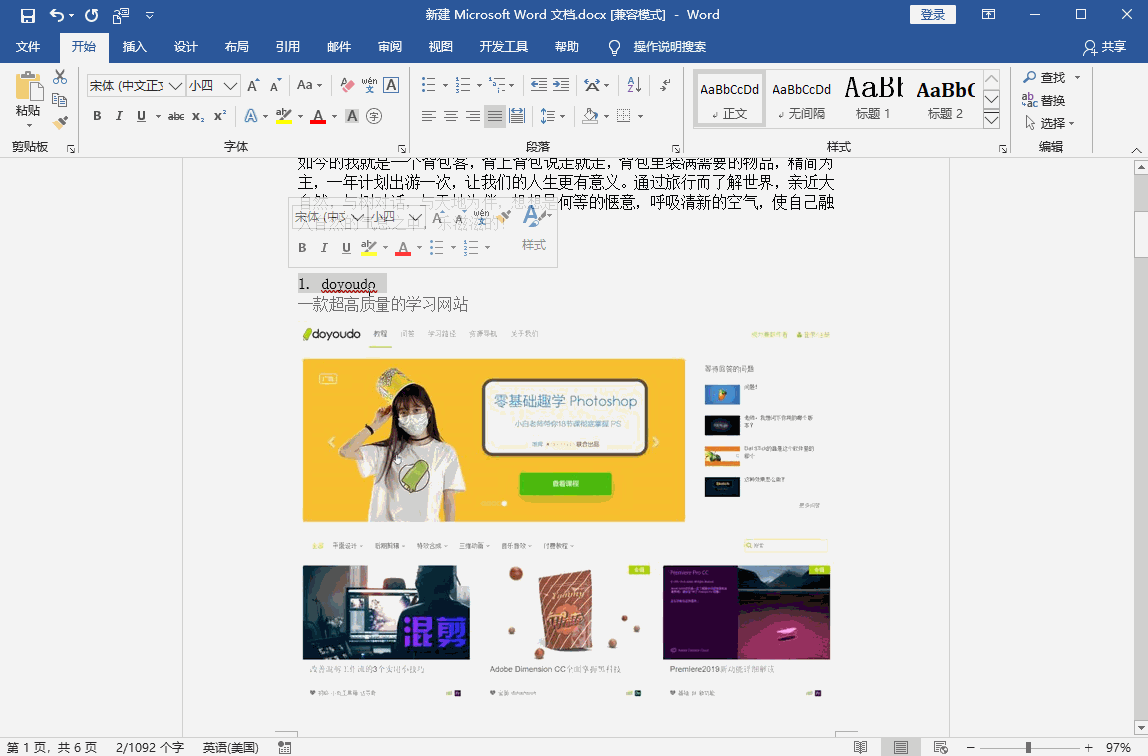The height and width of the screenshot is (756, 1148).
Task: Apply strikethrough formatting to text
Action: pos(176,115)
